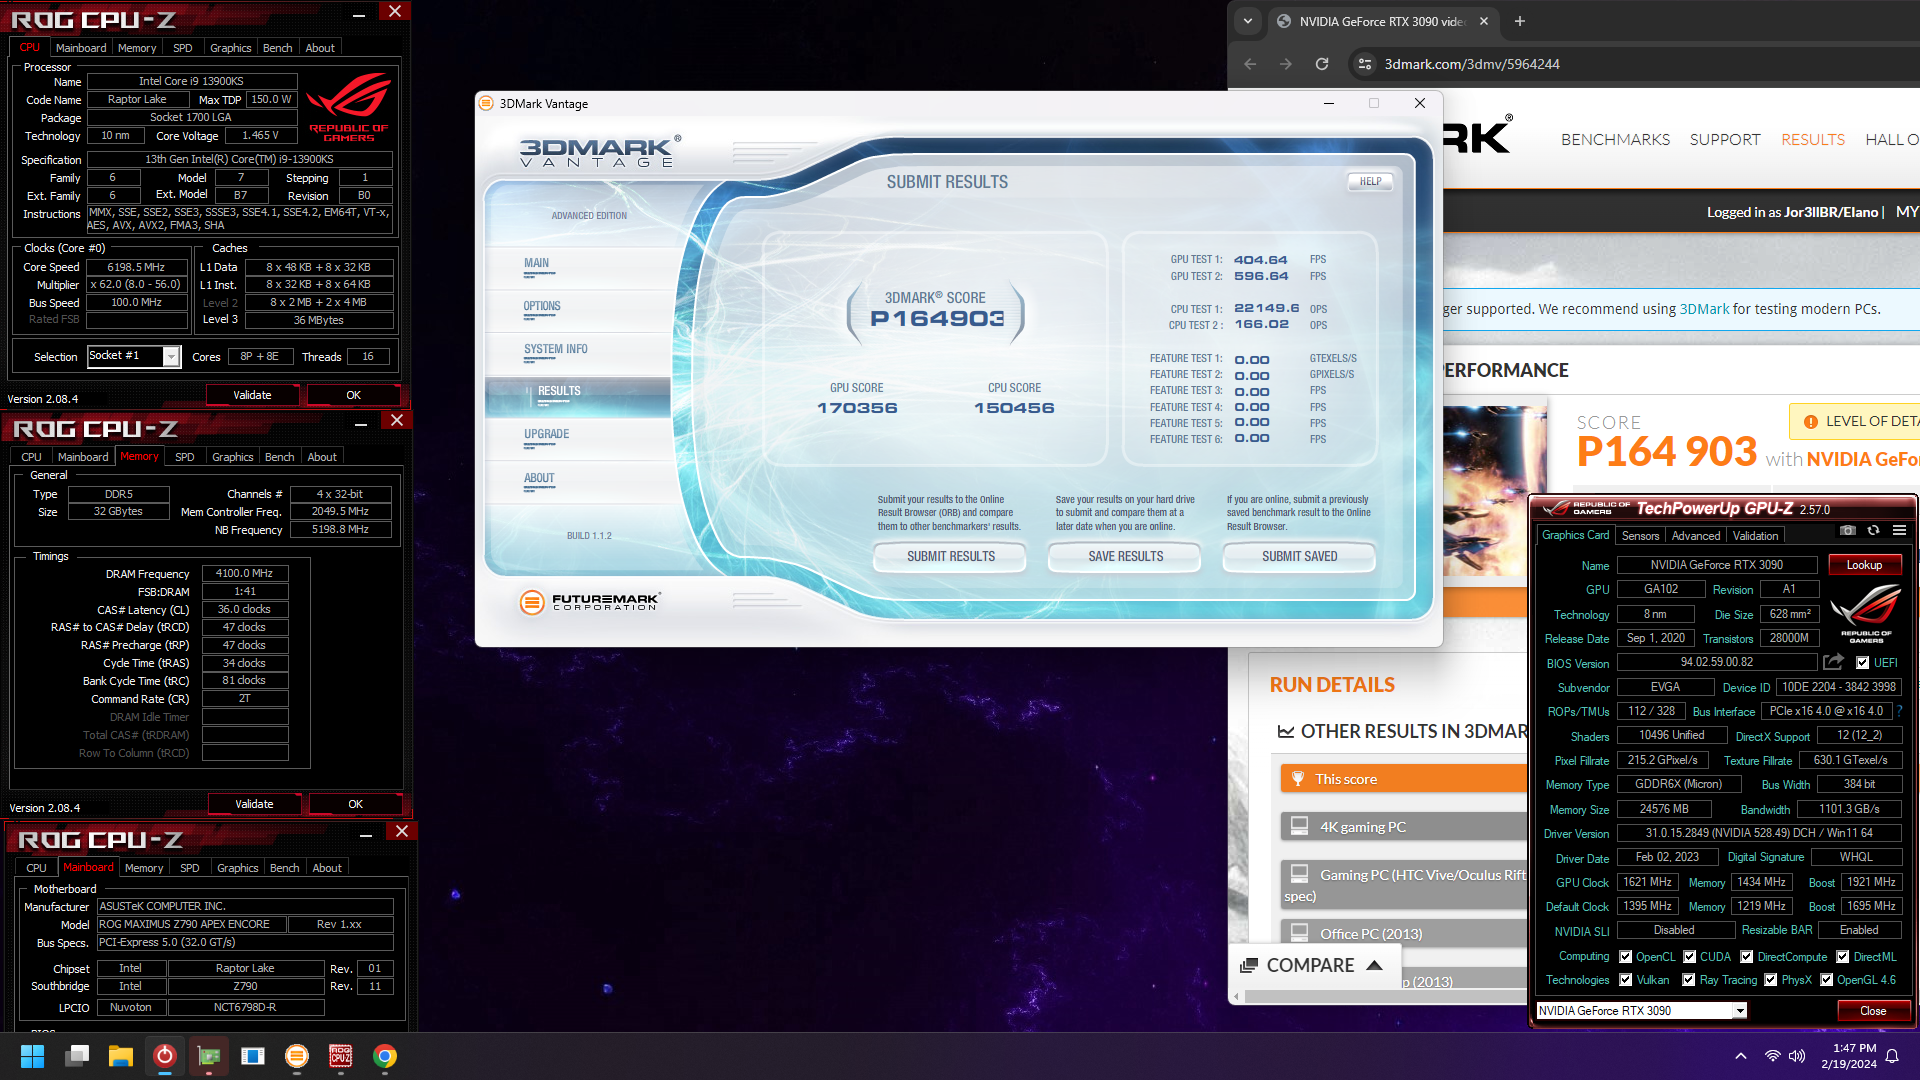The height and width of the screenshot is (1080, 1920).
Task: Click the 3DMark Vantage orange taskbar icon
Action: (x=297, y=1056)
